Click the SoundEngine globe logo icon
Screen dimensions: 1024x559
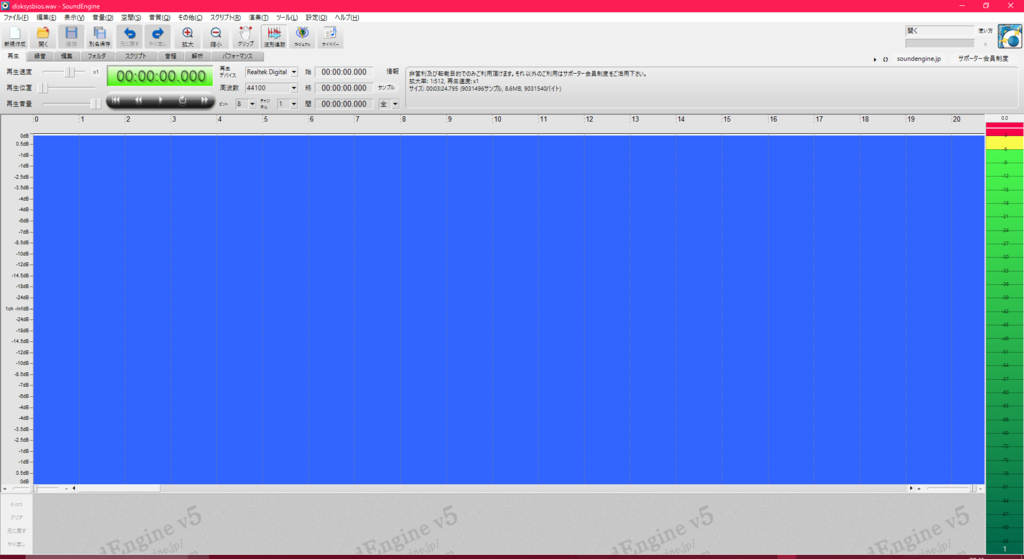1010,37
